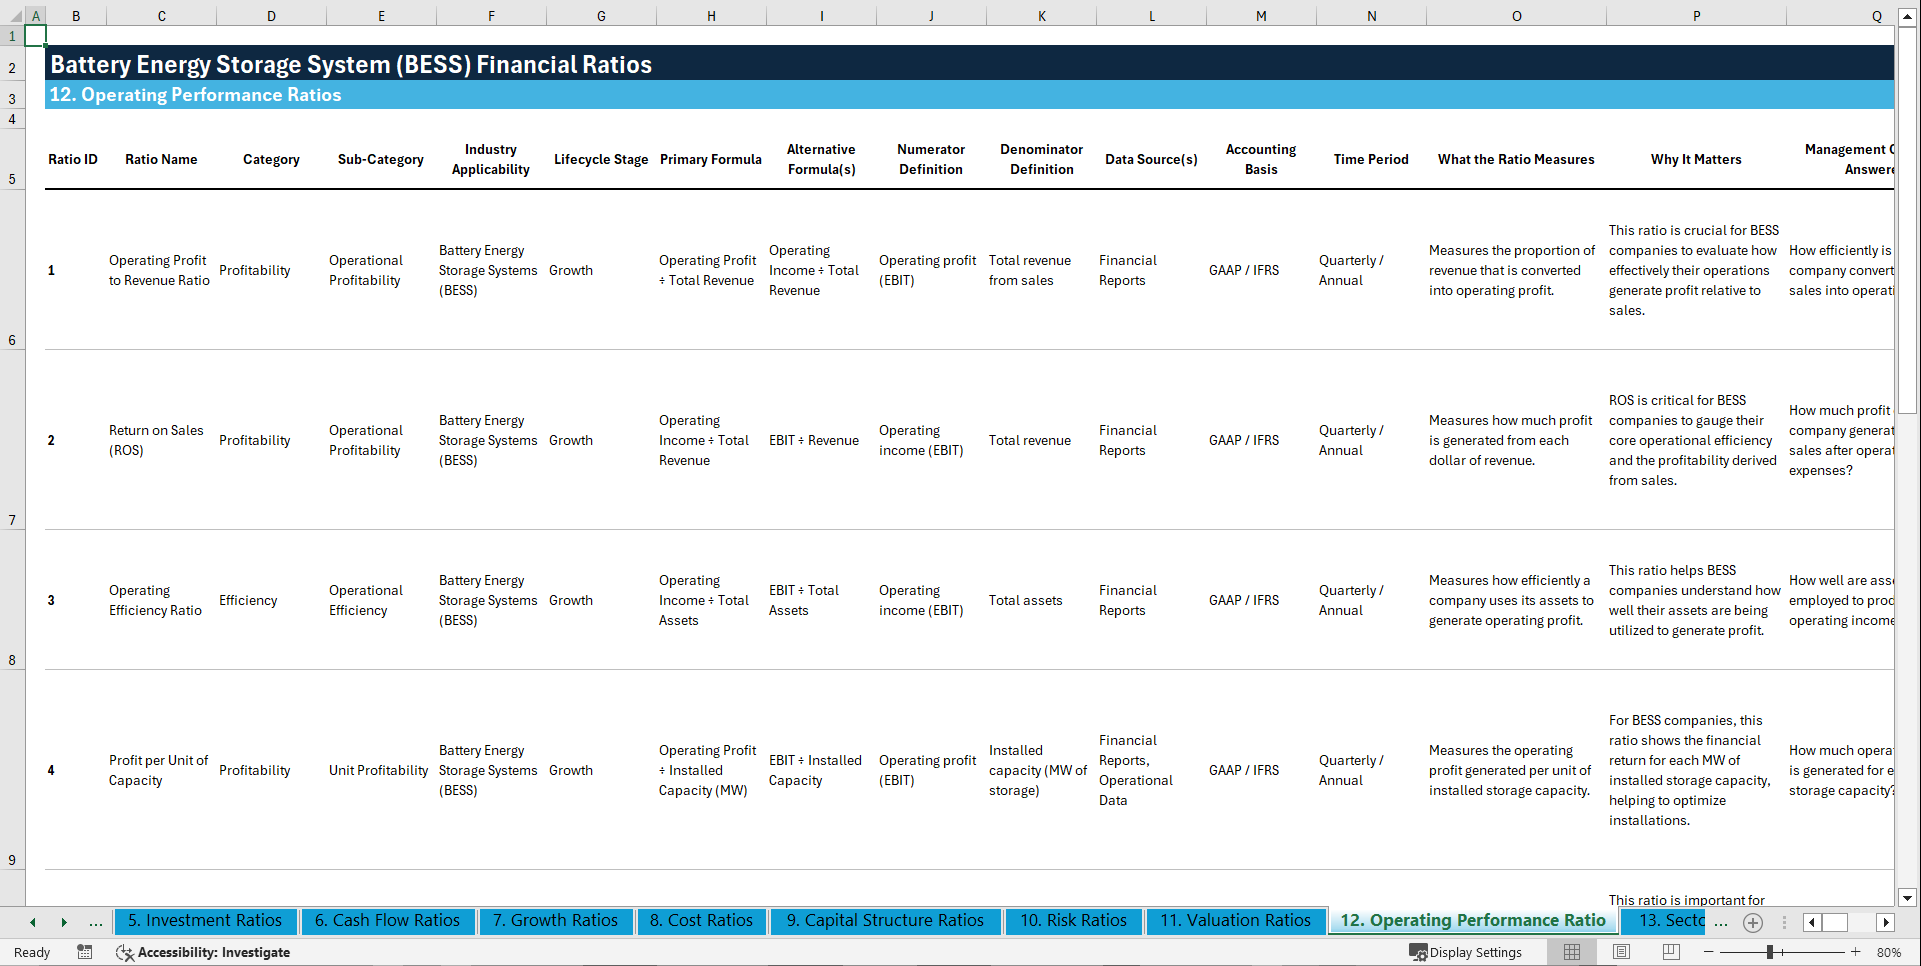Screen dimensions: 1921x966
Task: Enable Page Break Preview view icon
Action: point(1671,952)
